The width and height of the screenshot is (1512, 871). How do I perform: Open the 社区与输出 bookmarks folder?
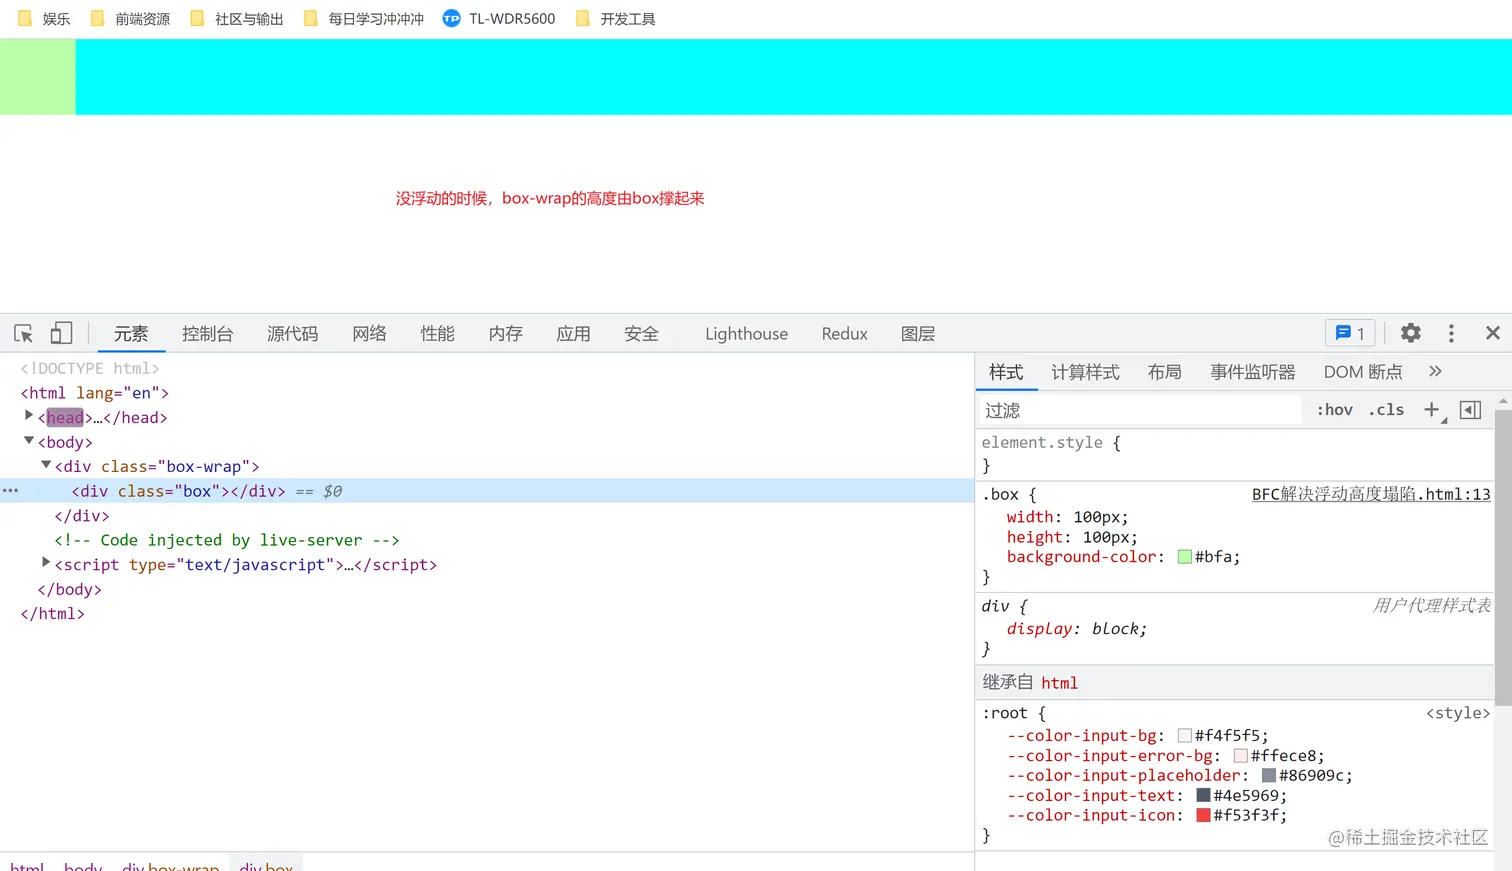pos(237,18)
